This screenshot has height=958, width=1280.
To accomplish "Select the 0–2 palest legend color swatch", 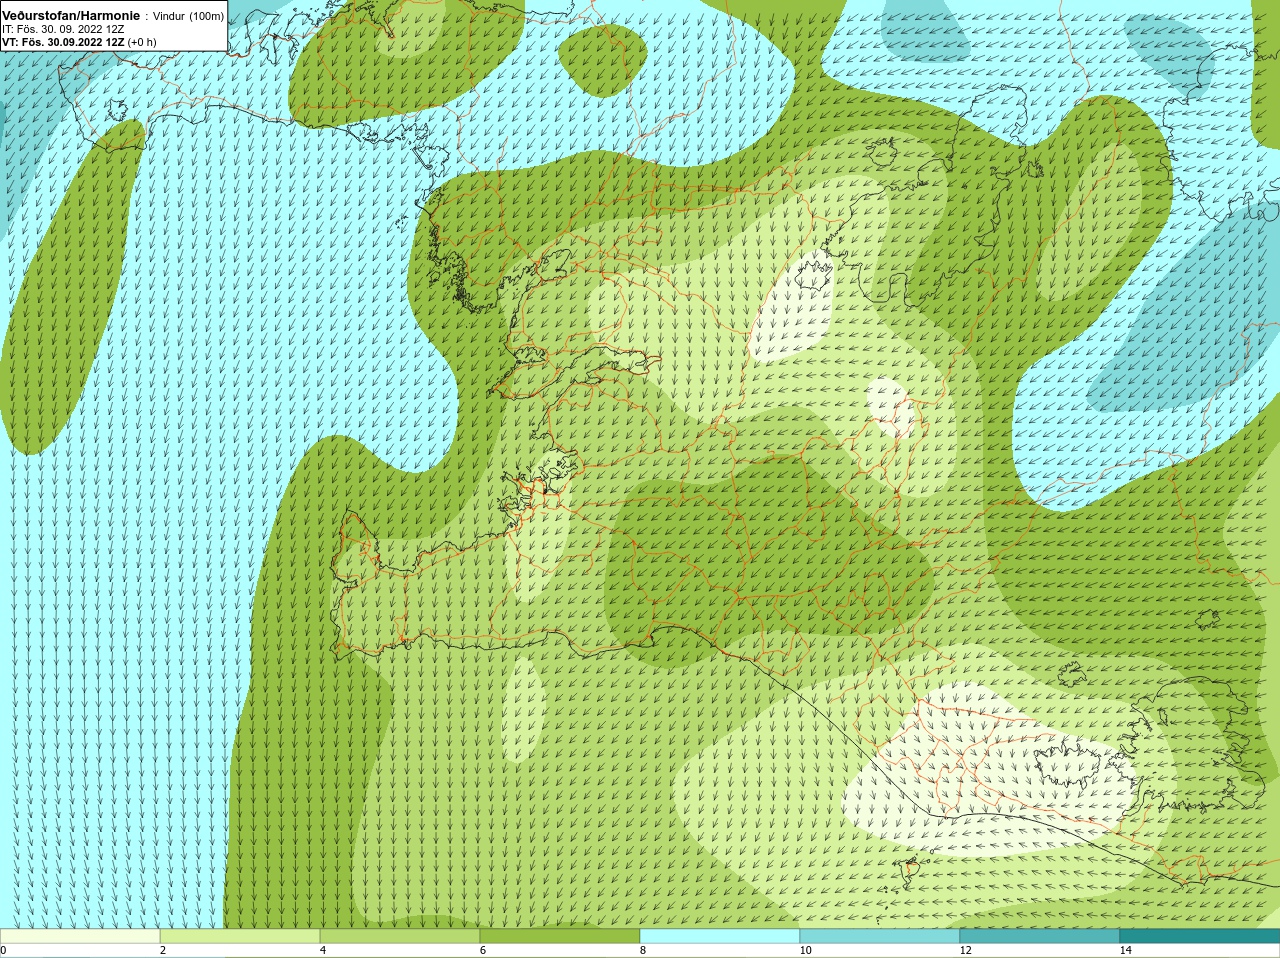I will [x=80, y=936].
